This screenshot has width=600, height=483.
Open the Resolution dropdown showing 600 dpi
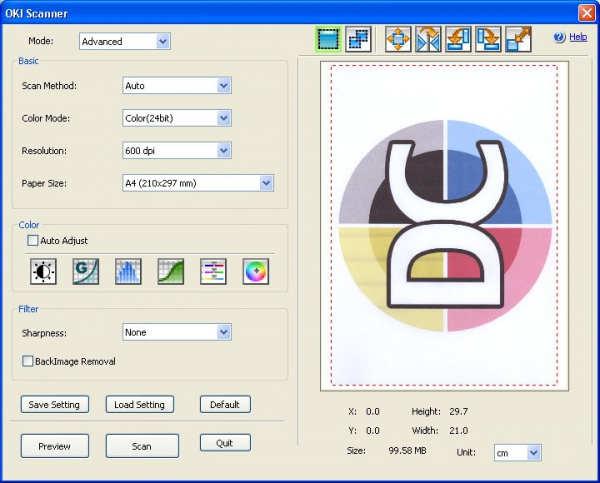click(224, 151)
